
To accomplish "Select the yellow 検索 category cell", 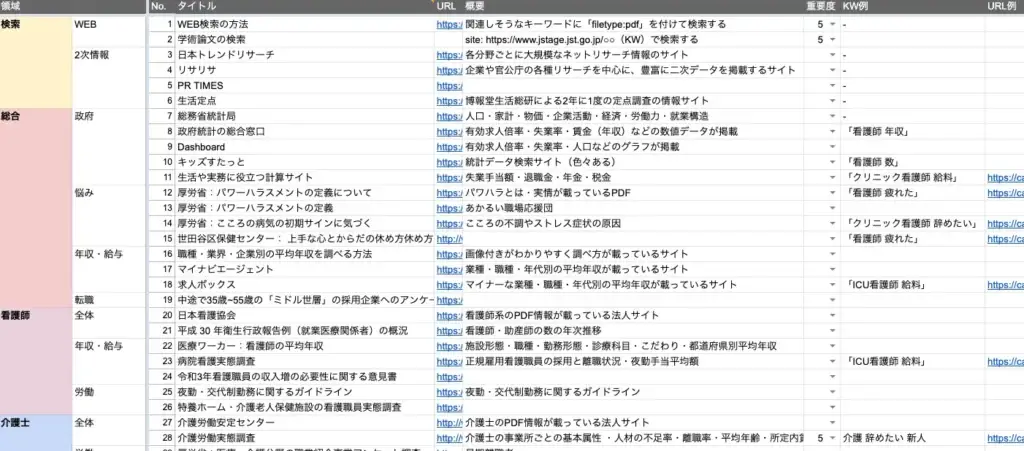I will point(35,62).
